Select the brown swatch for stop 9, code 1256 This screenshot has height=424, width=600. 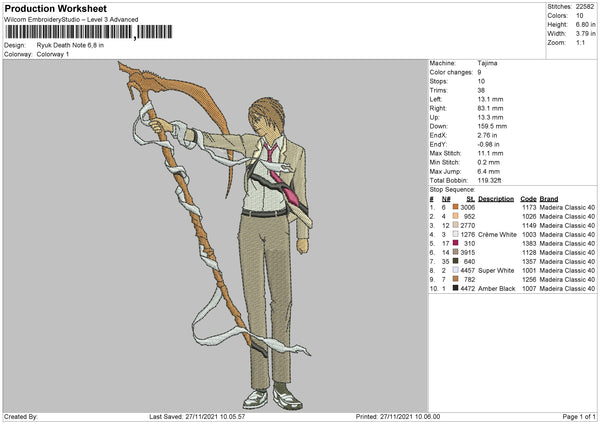[455, 279]
